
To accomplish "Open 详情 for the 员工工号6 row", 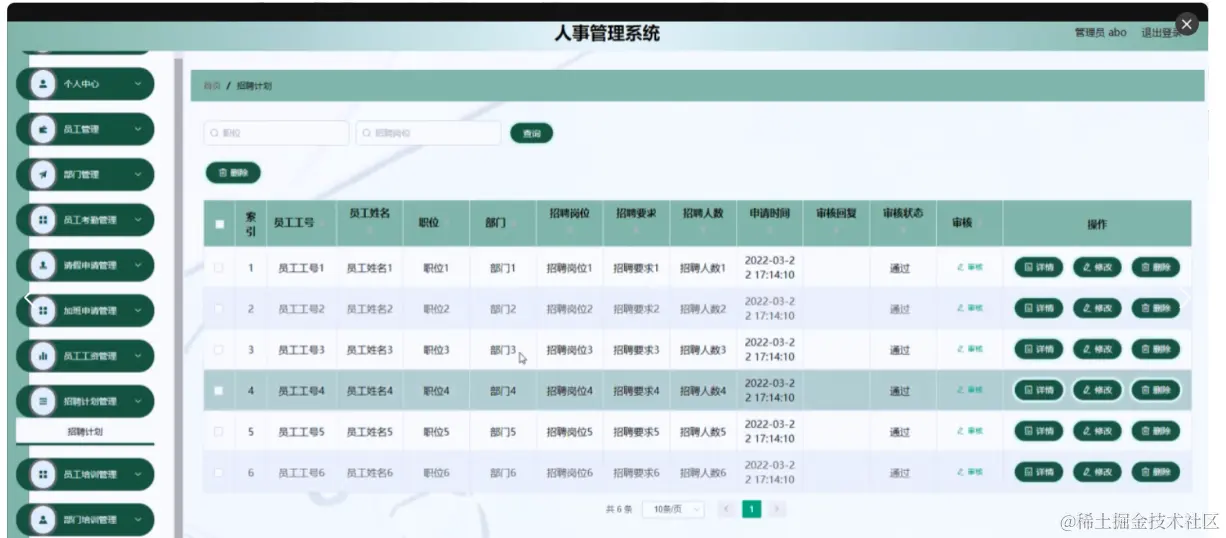I will coord(1039,472).
